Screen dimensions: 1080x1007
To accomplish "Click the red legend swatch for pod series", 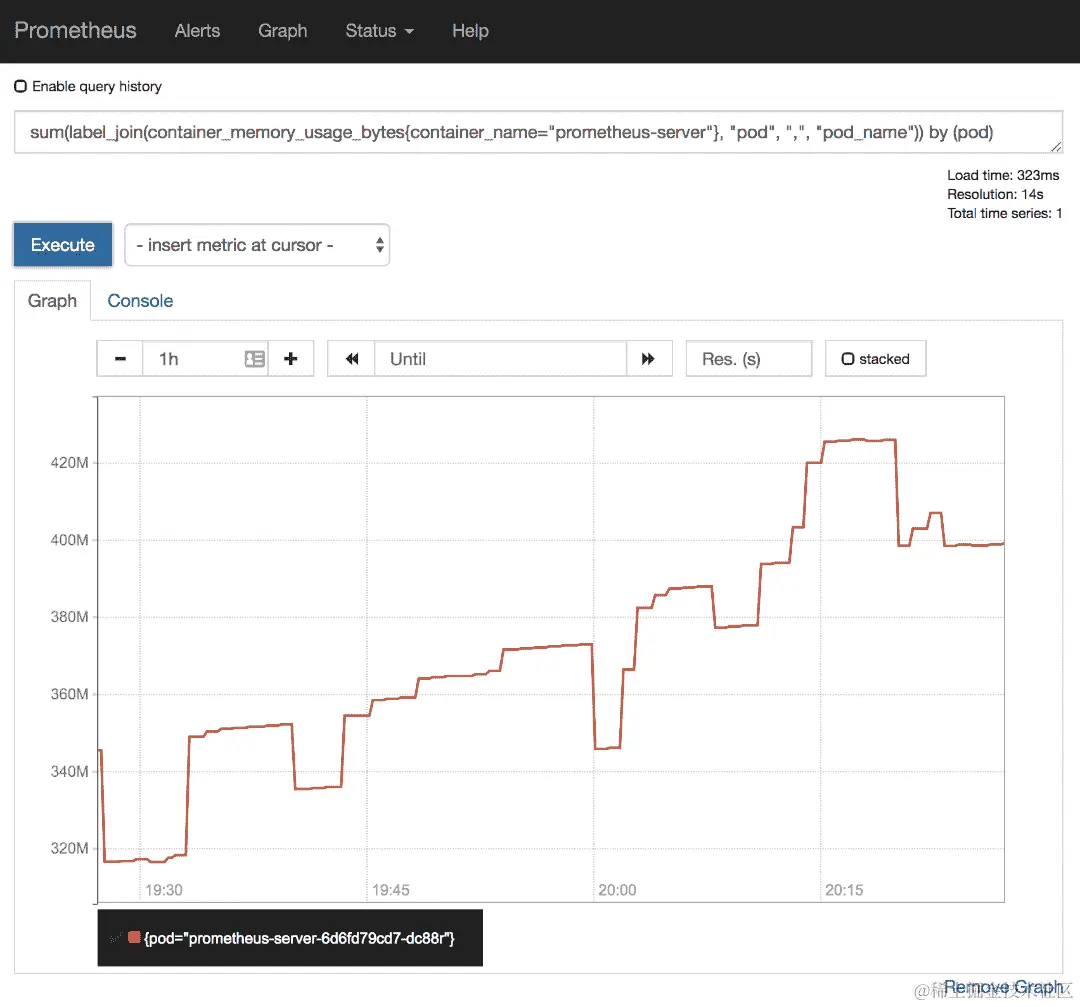I will pos(134,937).
